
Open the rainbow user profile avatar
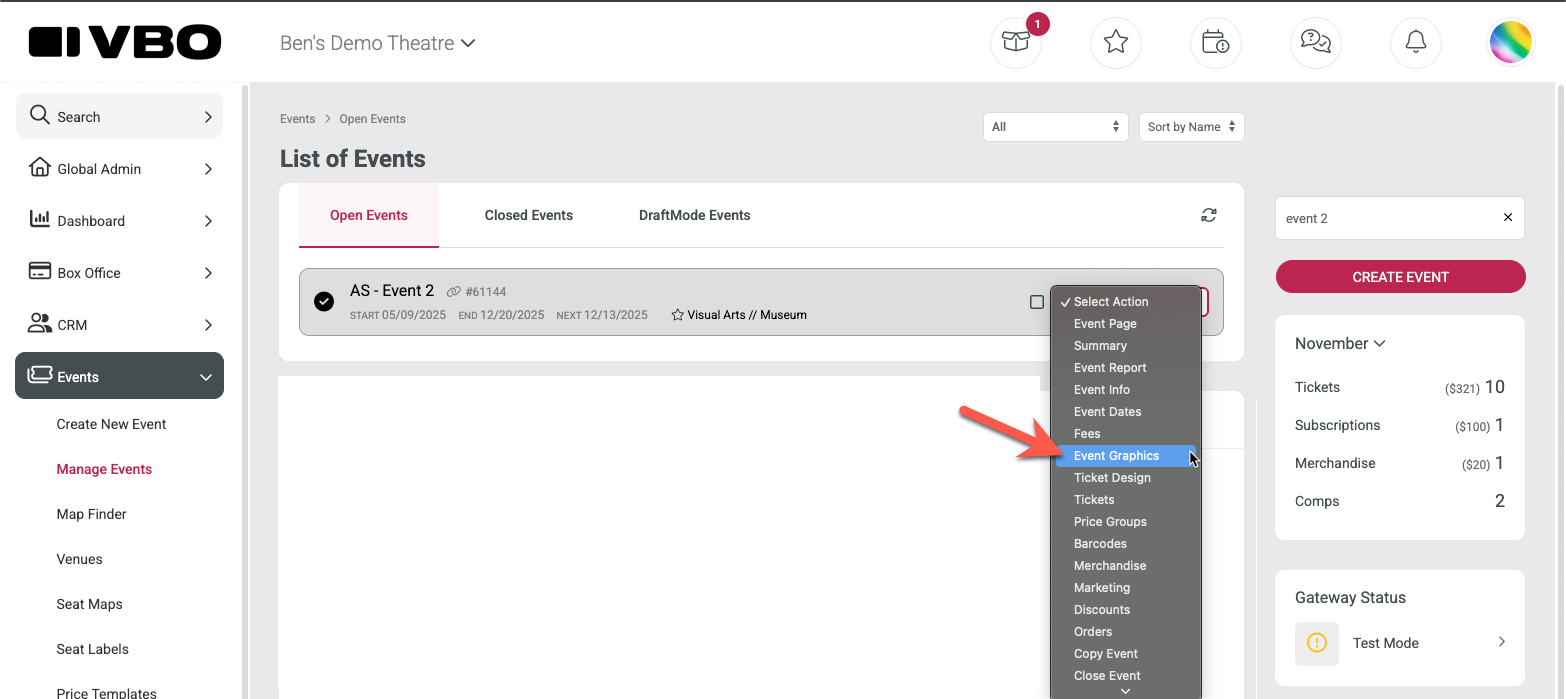pos(1511,43)
